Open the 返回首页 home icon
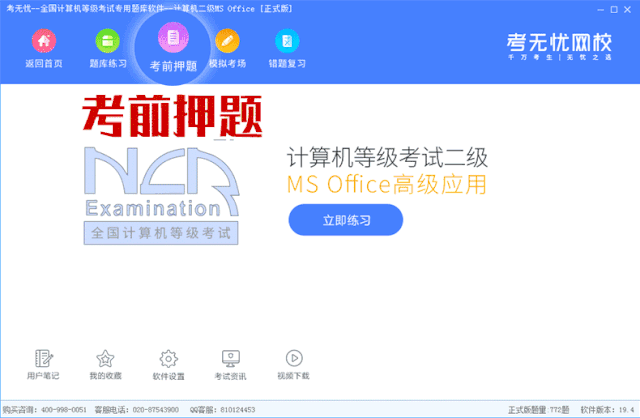 (44, 41)
